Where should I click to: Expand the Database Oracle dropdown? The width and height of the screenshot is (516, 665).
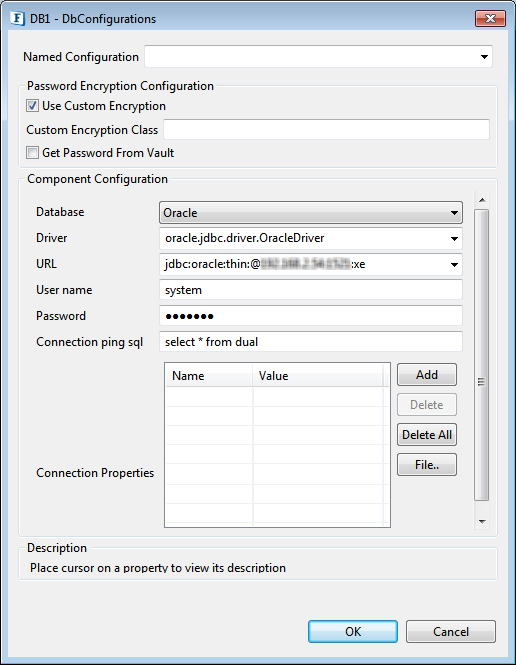coord(454,212)
